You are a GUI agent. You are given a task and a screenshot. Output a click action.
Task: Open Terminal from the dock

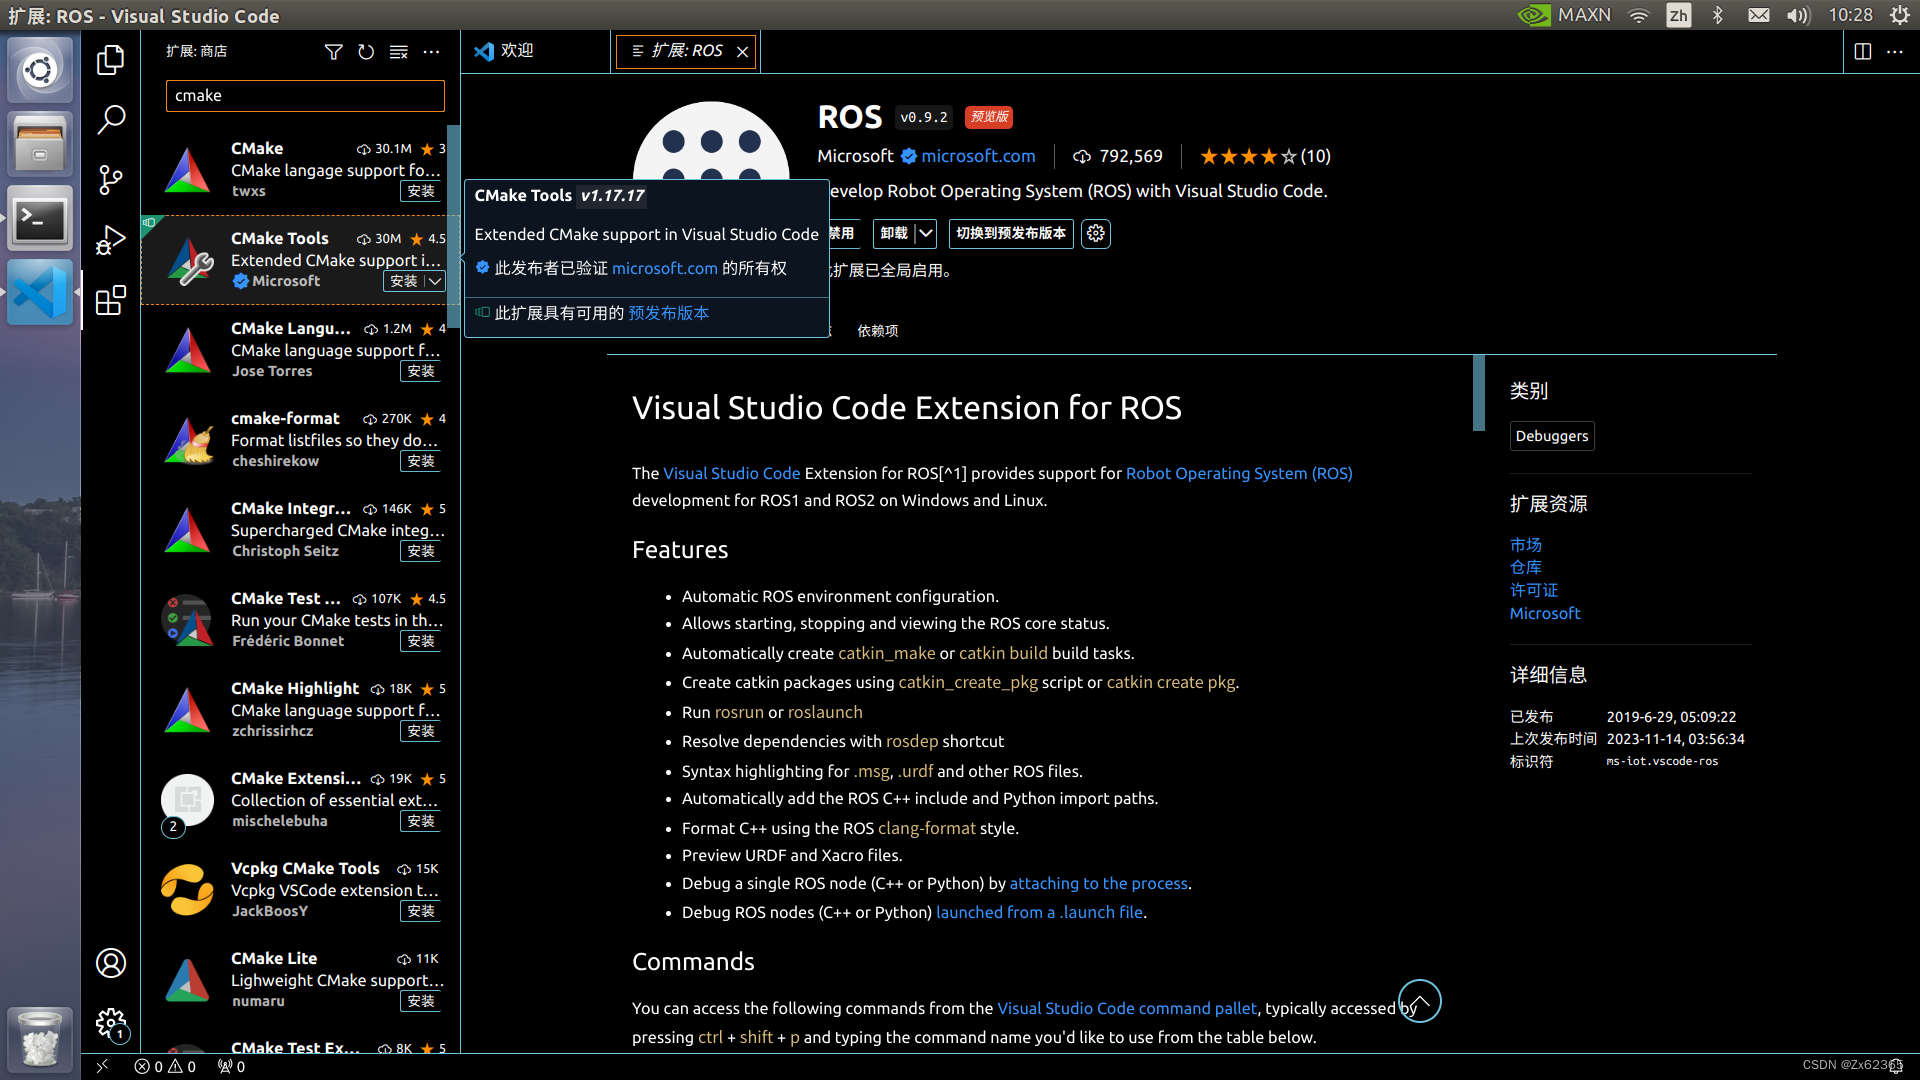click(x=40, y=218)
